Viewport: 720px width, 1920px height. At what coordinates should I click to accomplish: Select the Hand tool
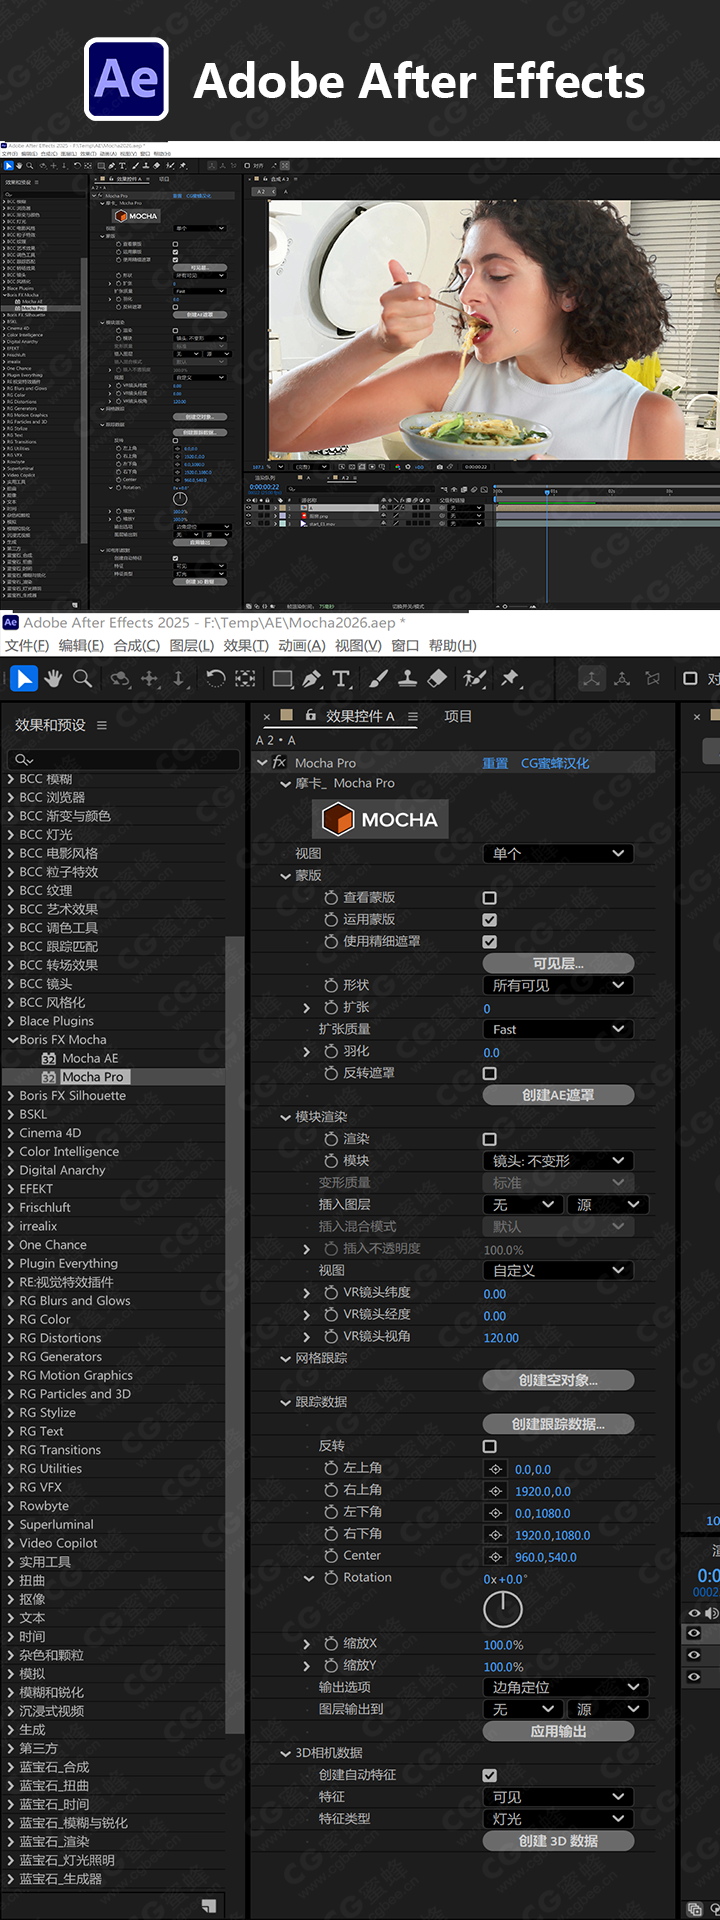click(53, 679)
